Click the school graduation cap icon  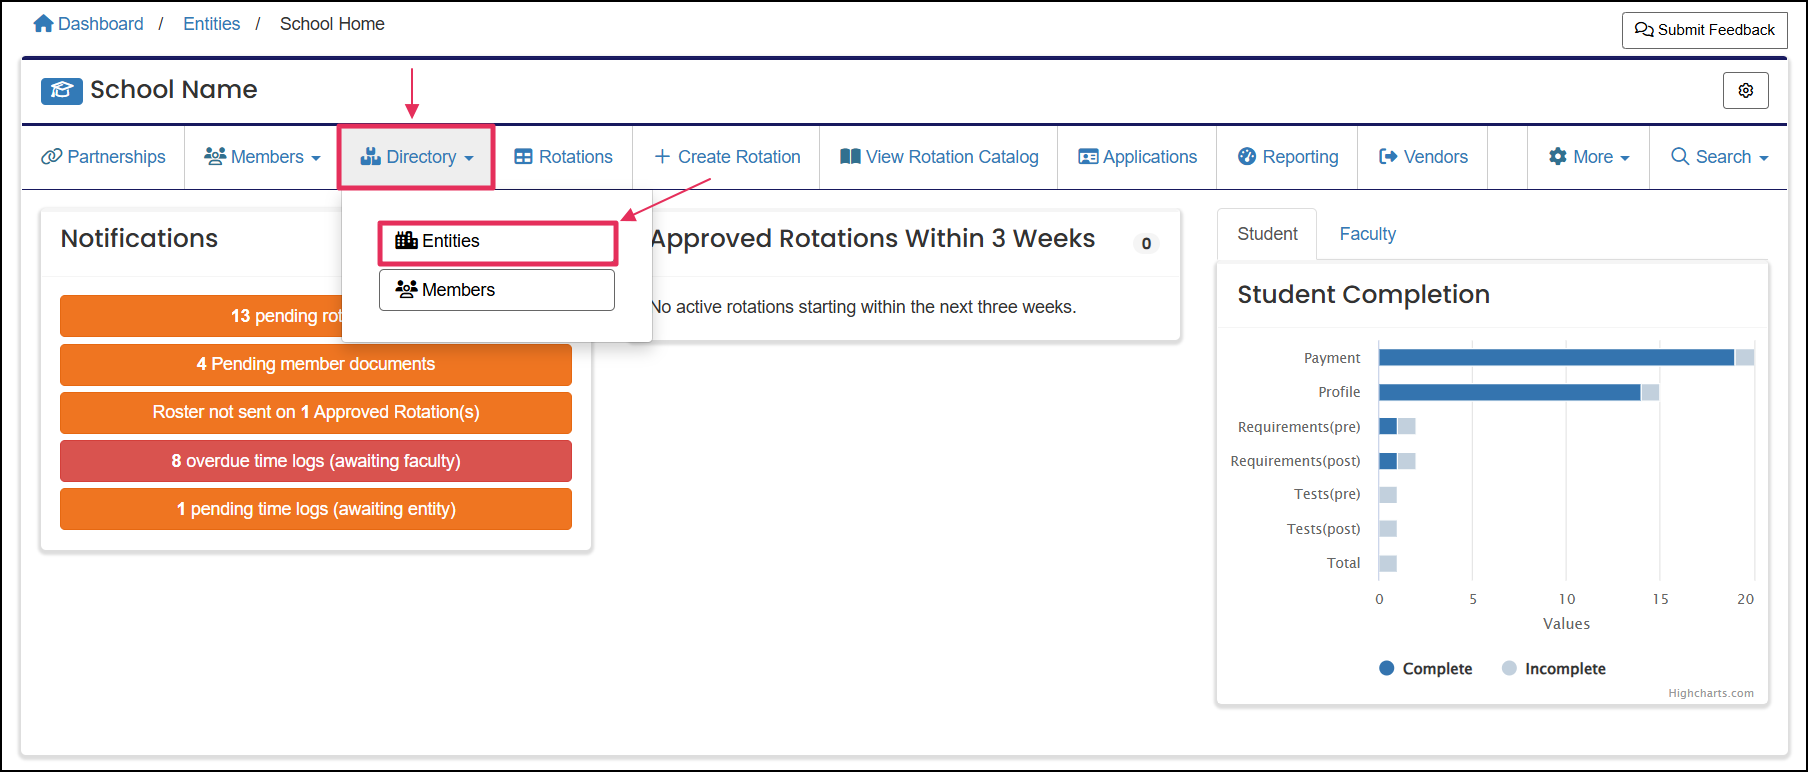(x=62, y=91)
